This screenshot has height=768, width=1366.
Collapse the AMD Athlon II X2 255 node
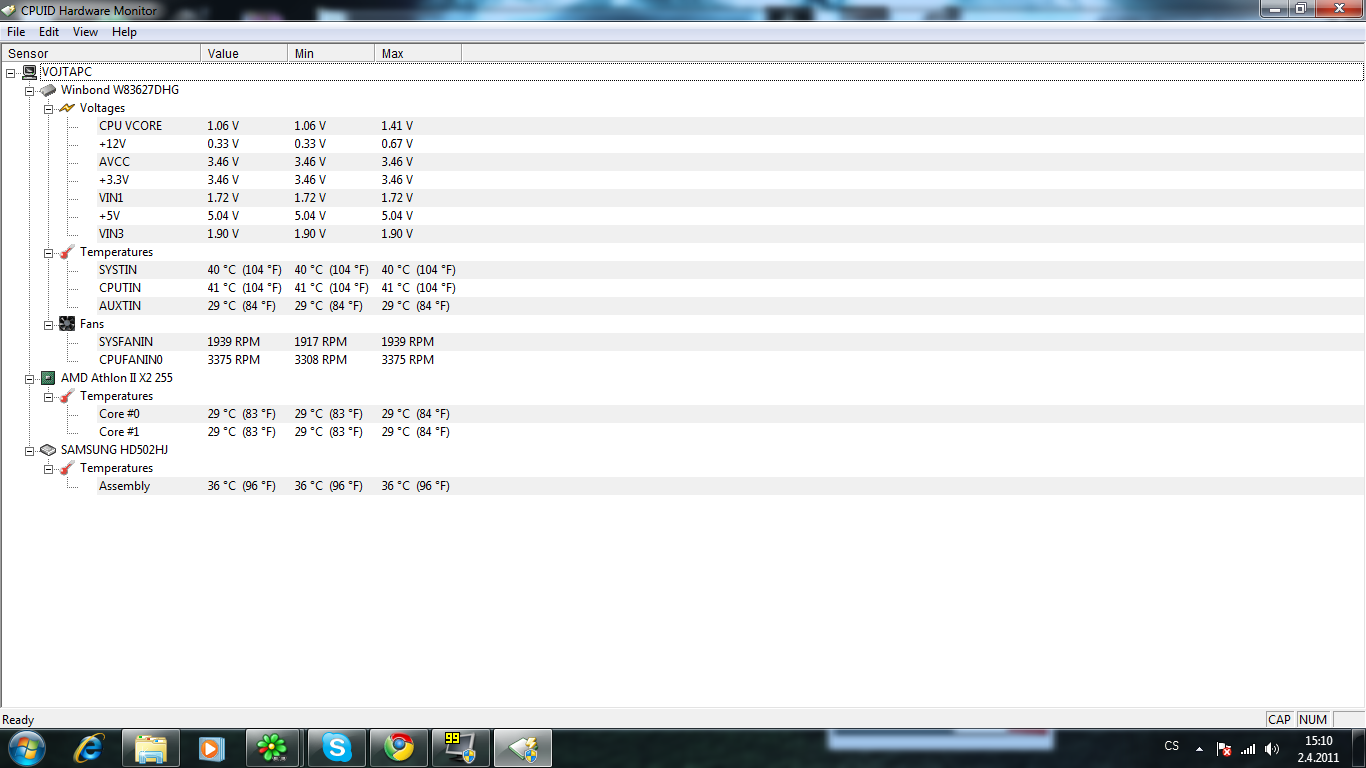click(30, 378)
